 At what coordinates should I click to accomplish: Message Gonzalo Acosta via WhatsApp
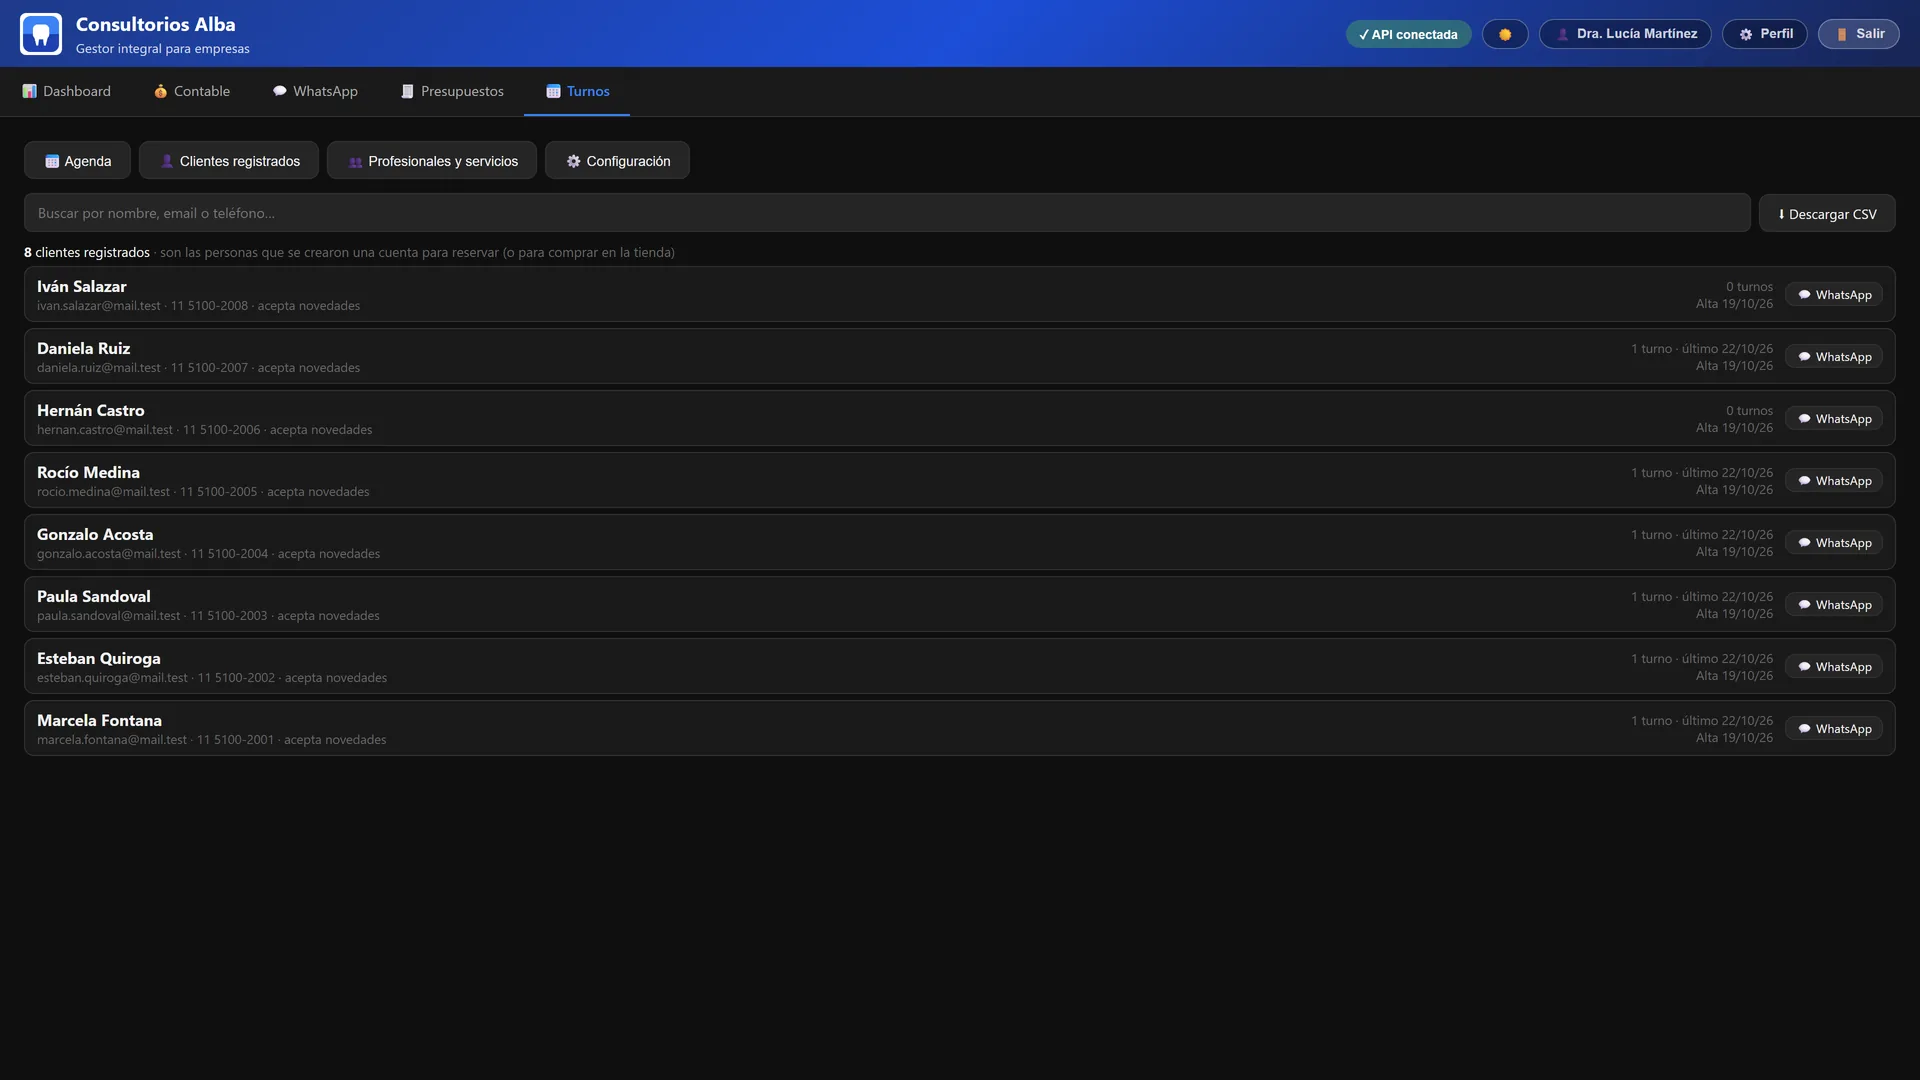tap(1834, 543)
